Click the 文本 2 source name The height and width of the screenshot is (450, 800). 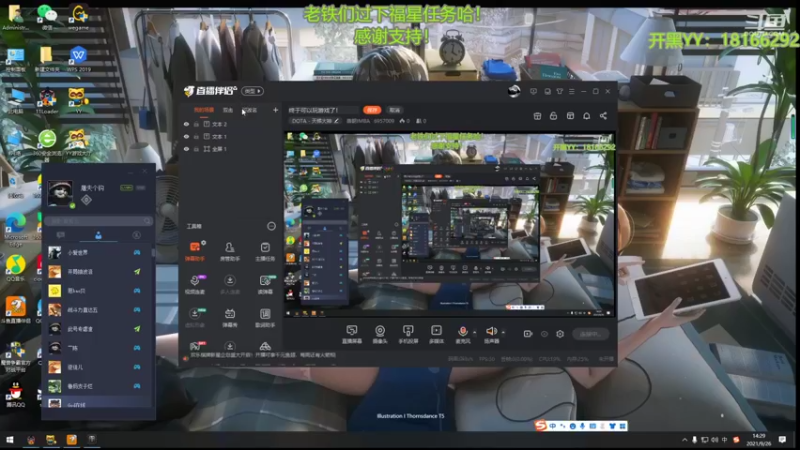coord(219,124)
